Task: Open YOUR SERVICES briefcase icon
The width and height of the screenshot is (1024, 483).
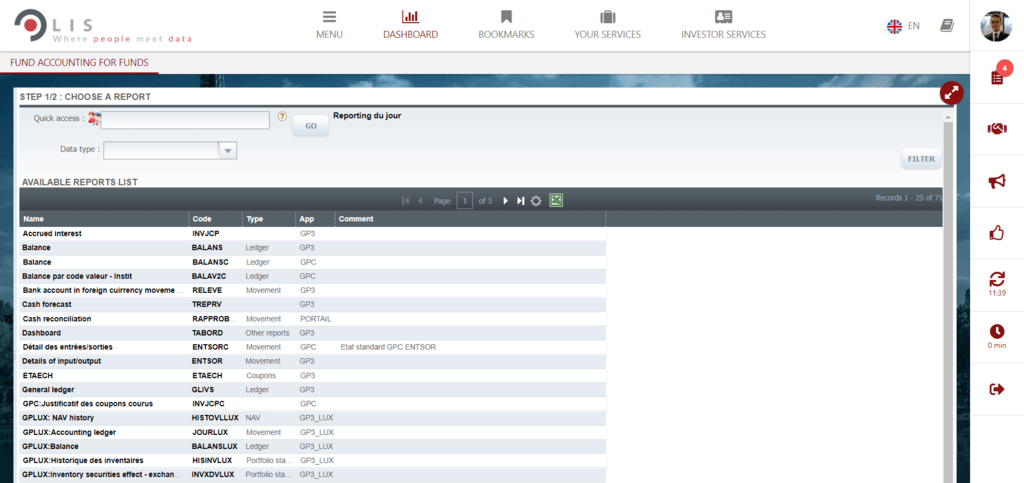Action: pos(607,17)
